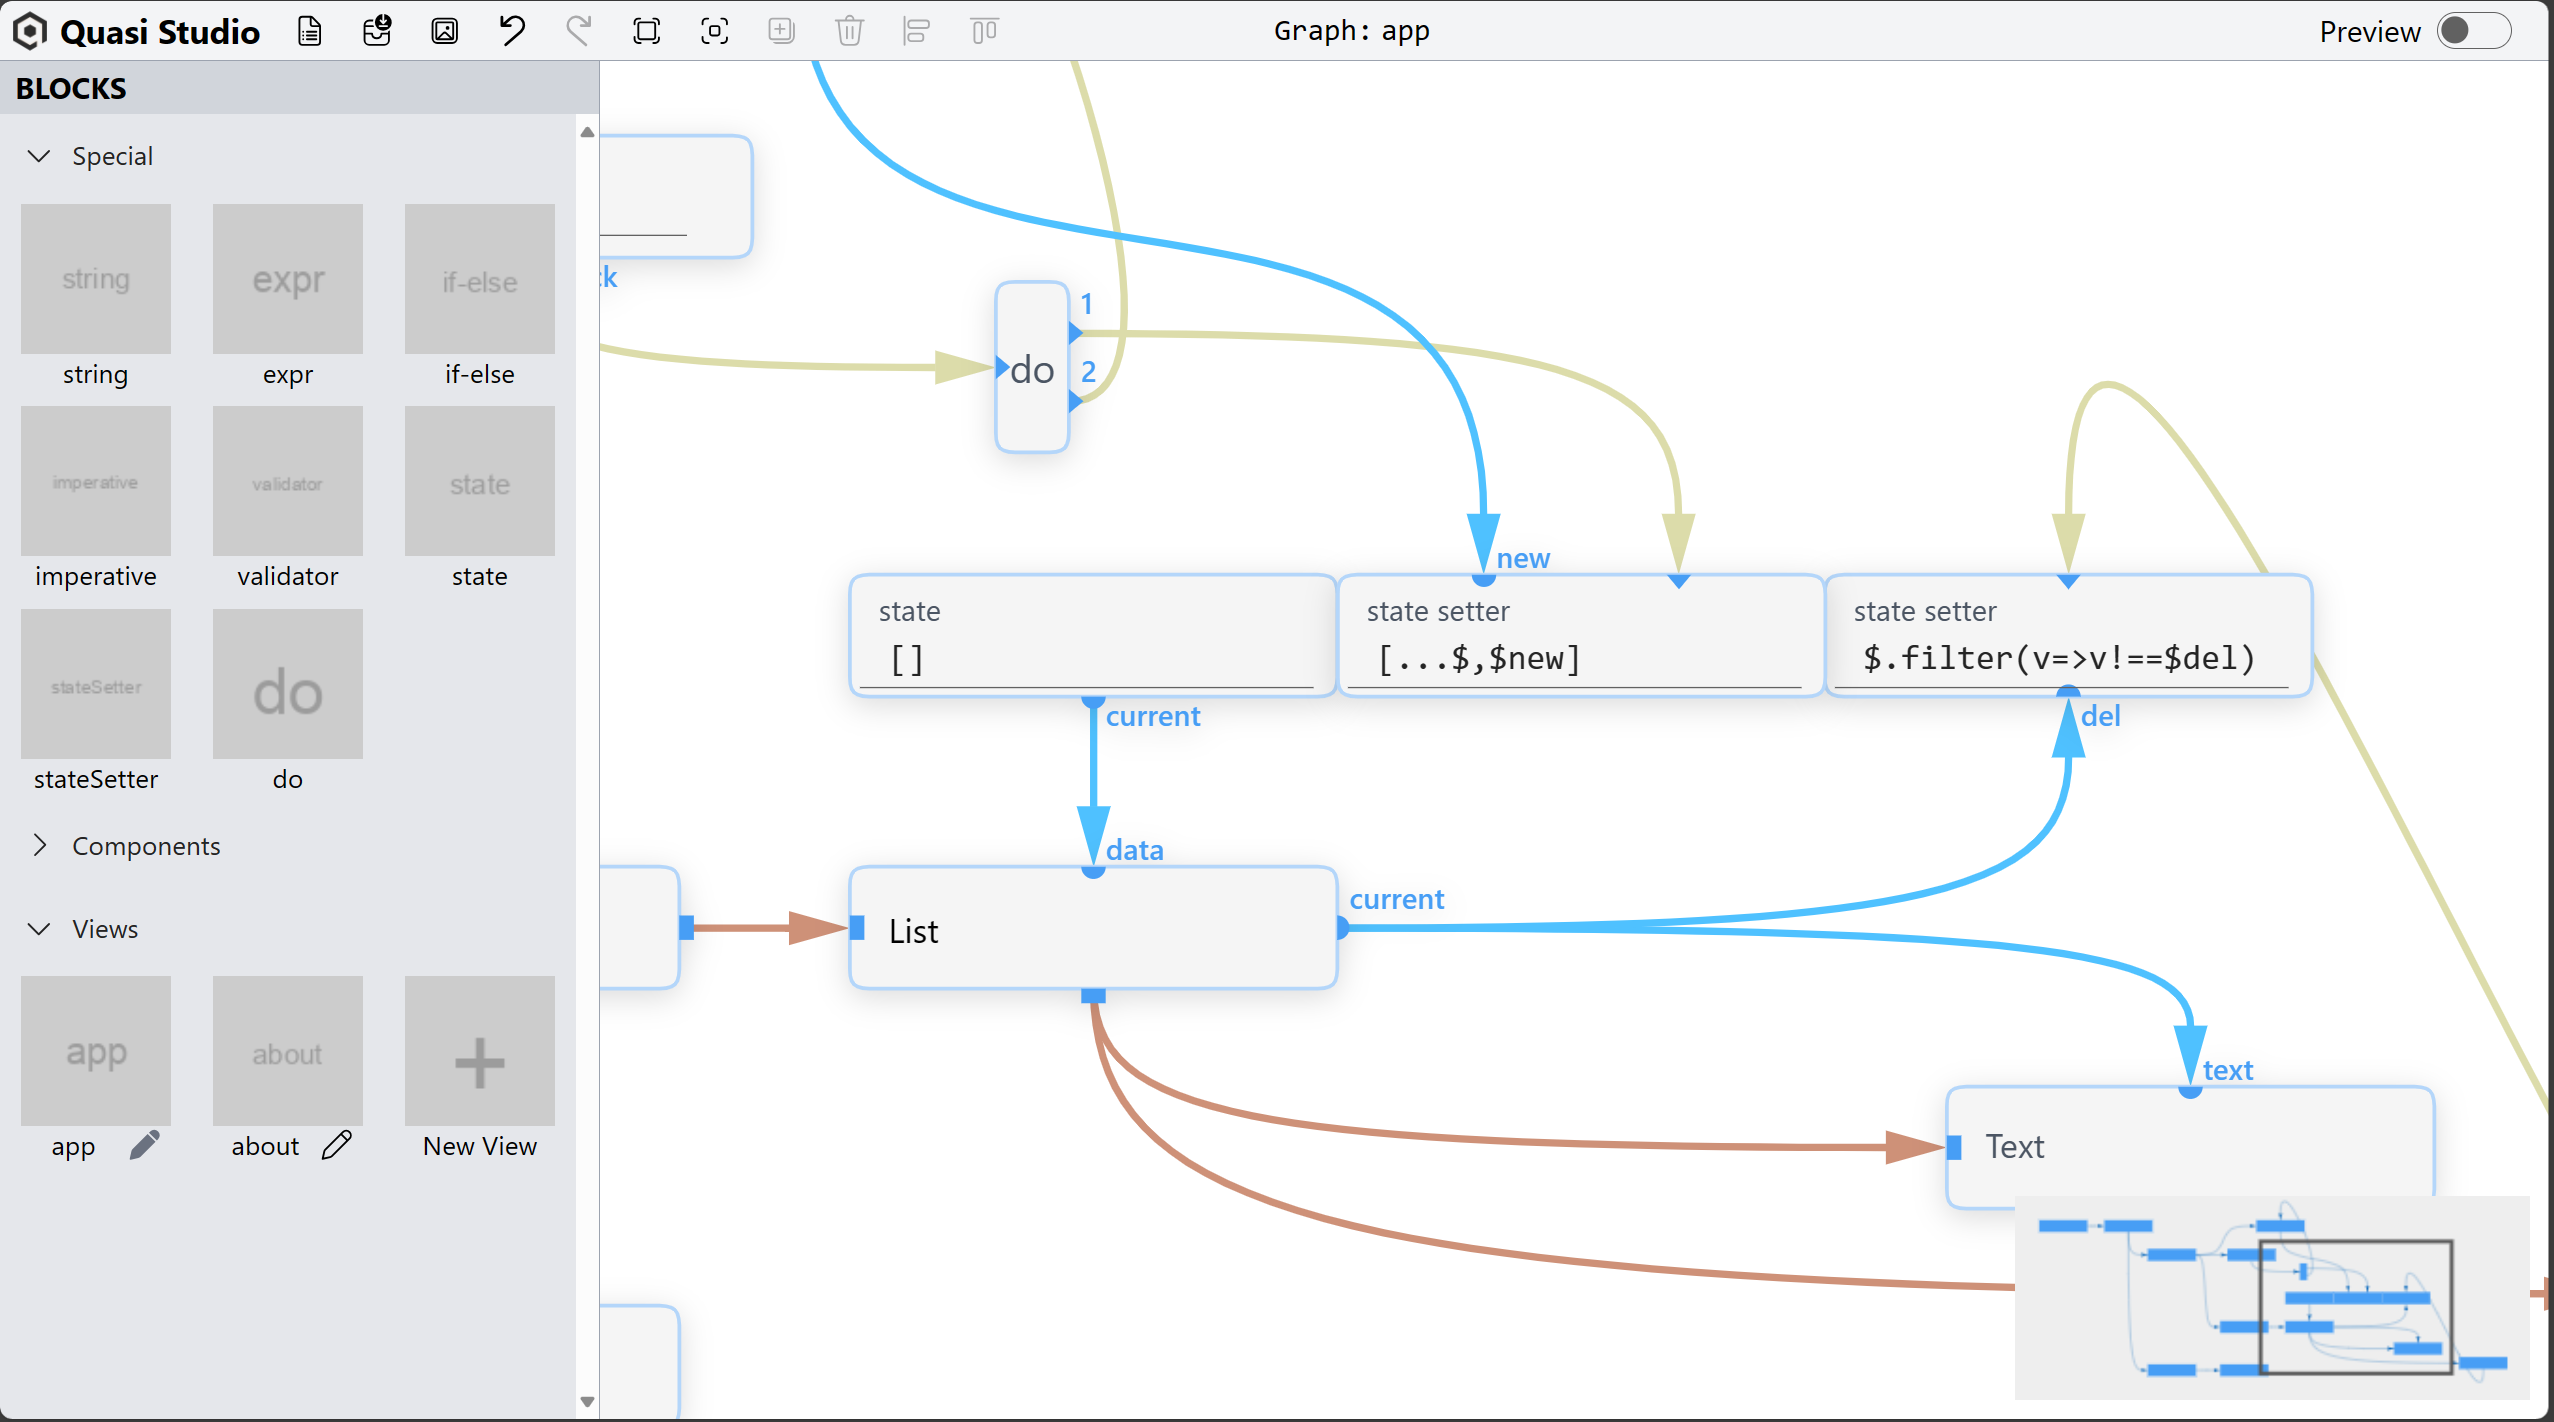The image size is (2554, 1422).
Task: Open the about view
Action: tap(287, 1051)
